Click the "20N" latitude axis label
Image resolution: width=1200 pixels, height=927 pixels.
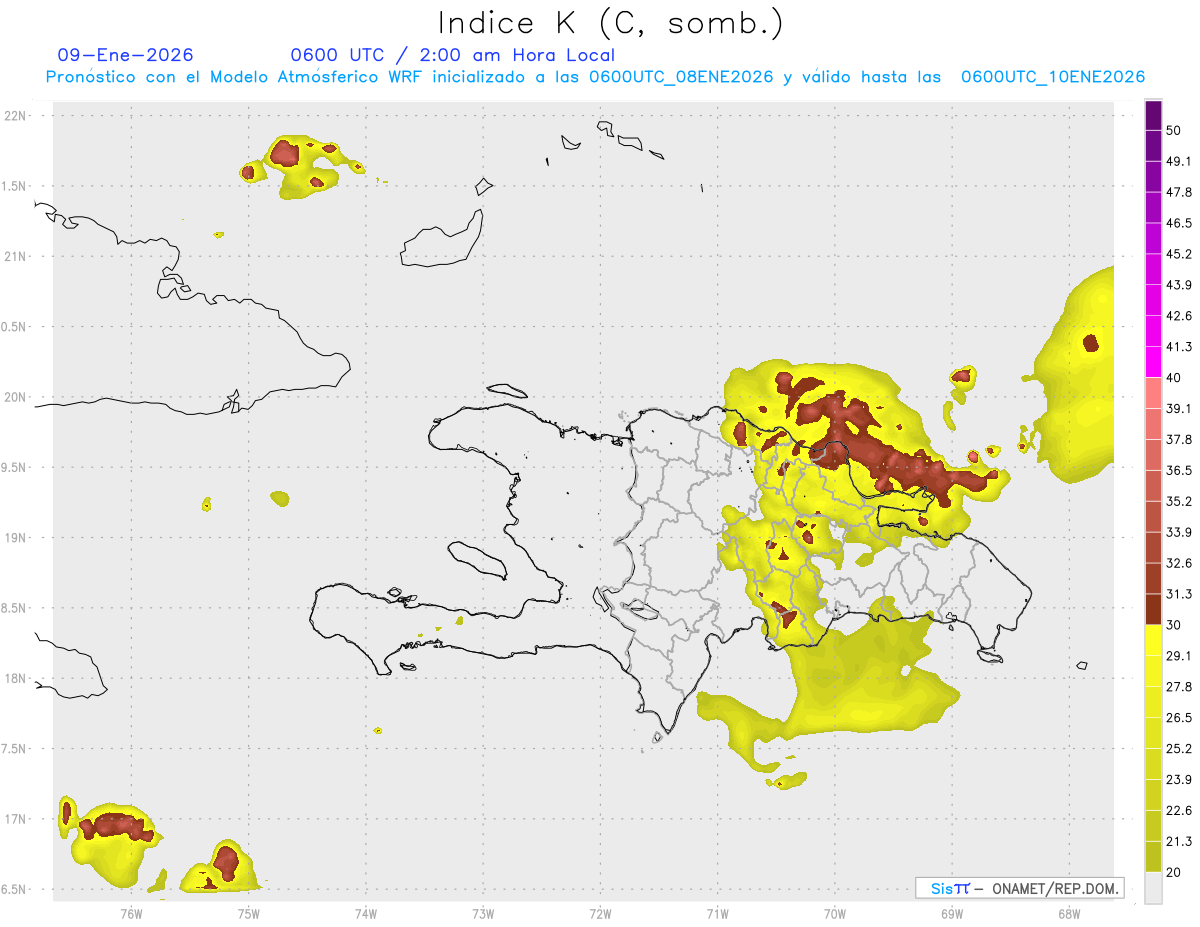pos(15,397)
